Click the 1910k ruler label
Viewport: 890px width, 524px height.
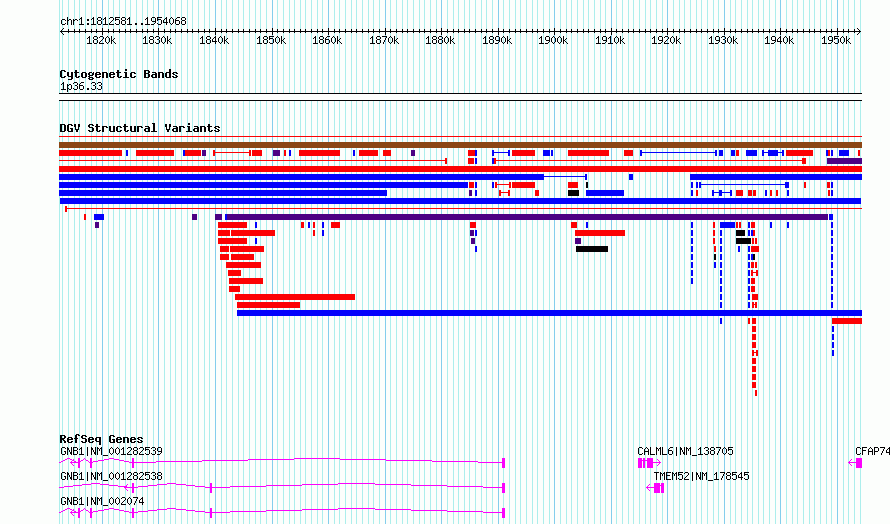(x=610, y=41)
